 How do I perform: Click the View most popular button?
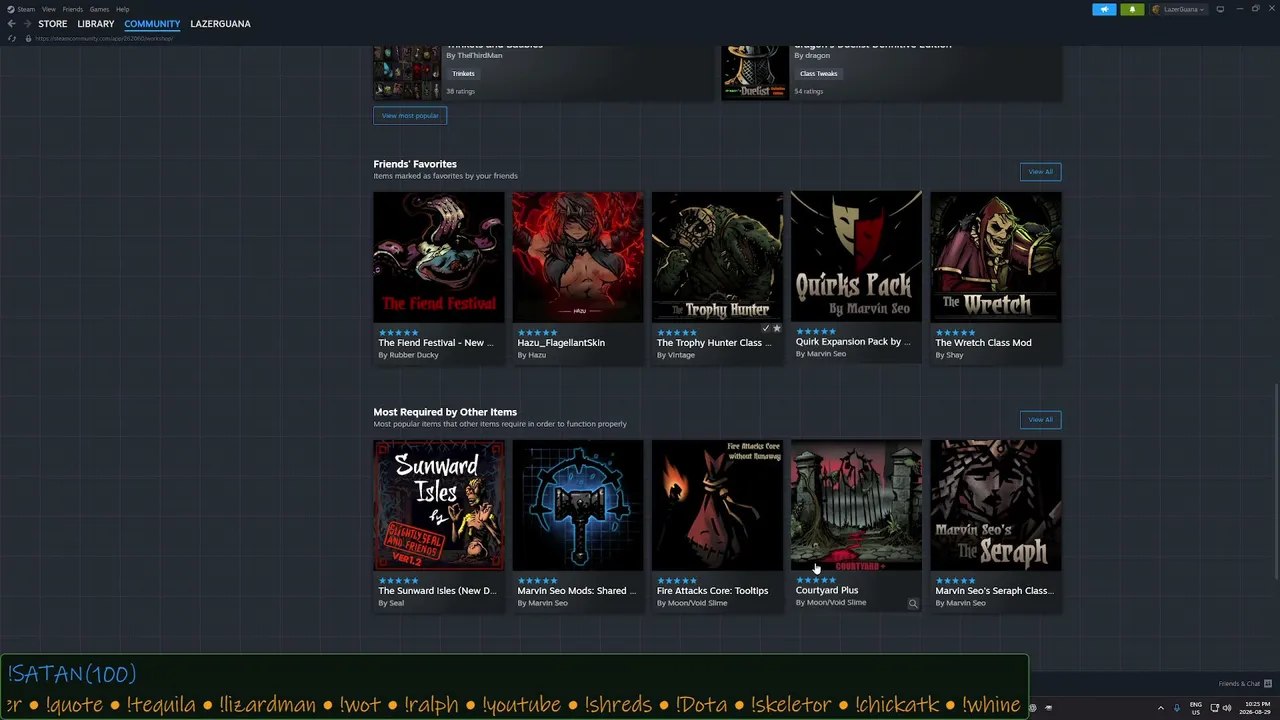[410, 116]
